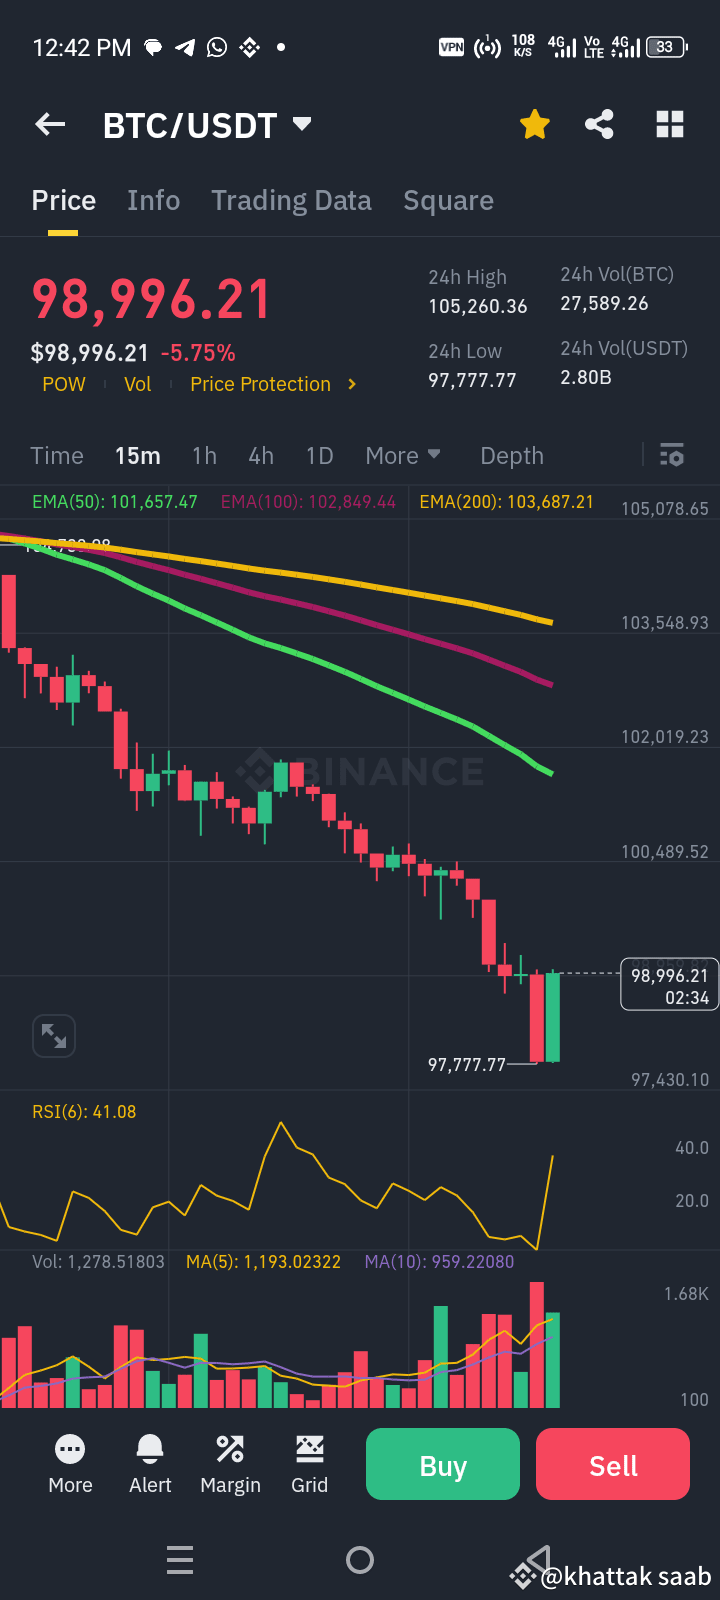Tap the MA(5) volume average label
The image size is (720, 1600).
(263, 1262)
